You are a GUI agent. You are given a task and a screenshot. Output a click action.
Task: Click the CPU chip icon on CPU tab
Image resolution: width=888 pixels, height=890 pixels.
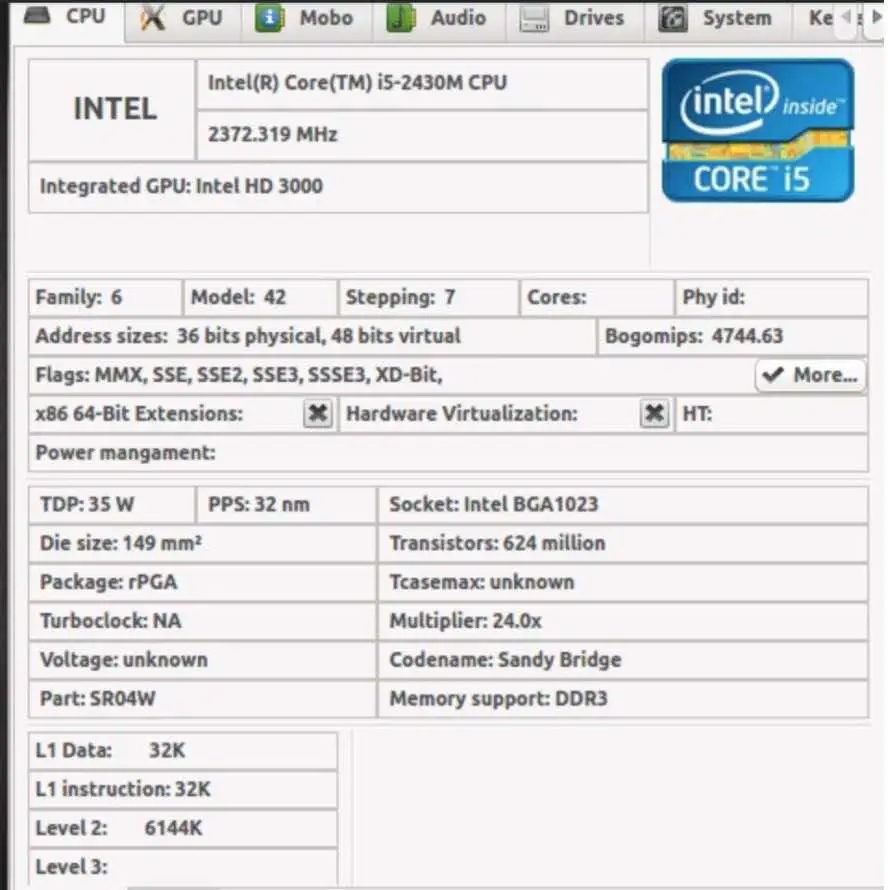point(37,15)
